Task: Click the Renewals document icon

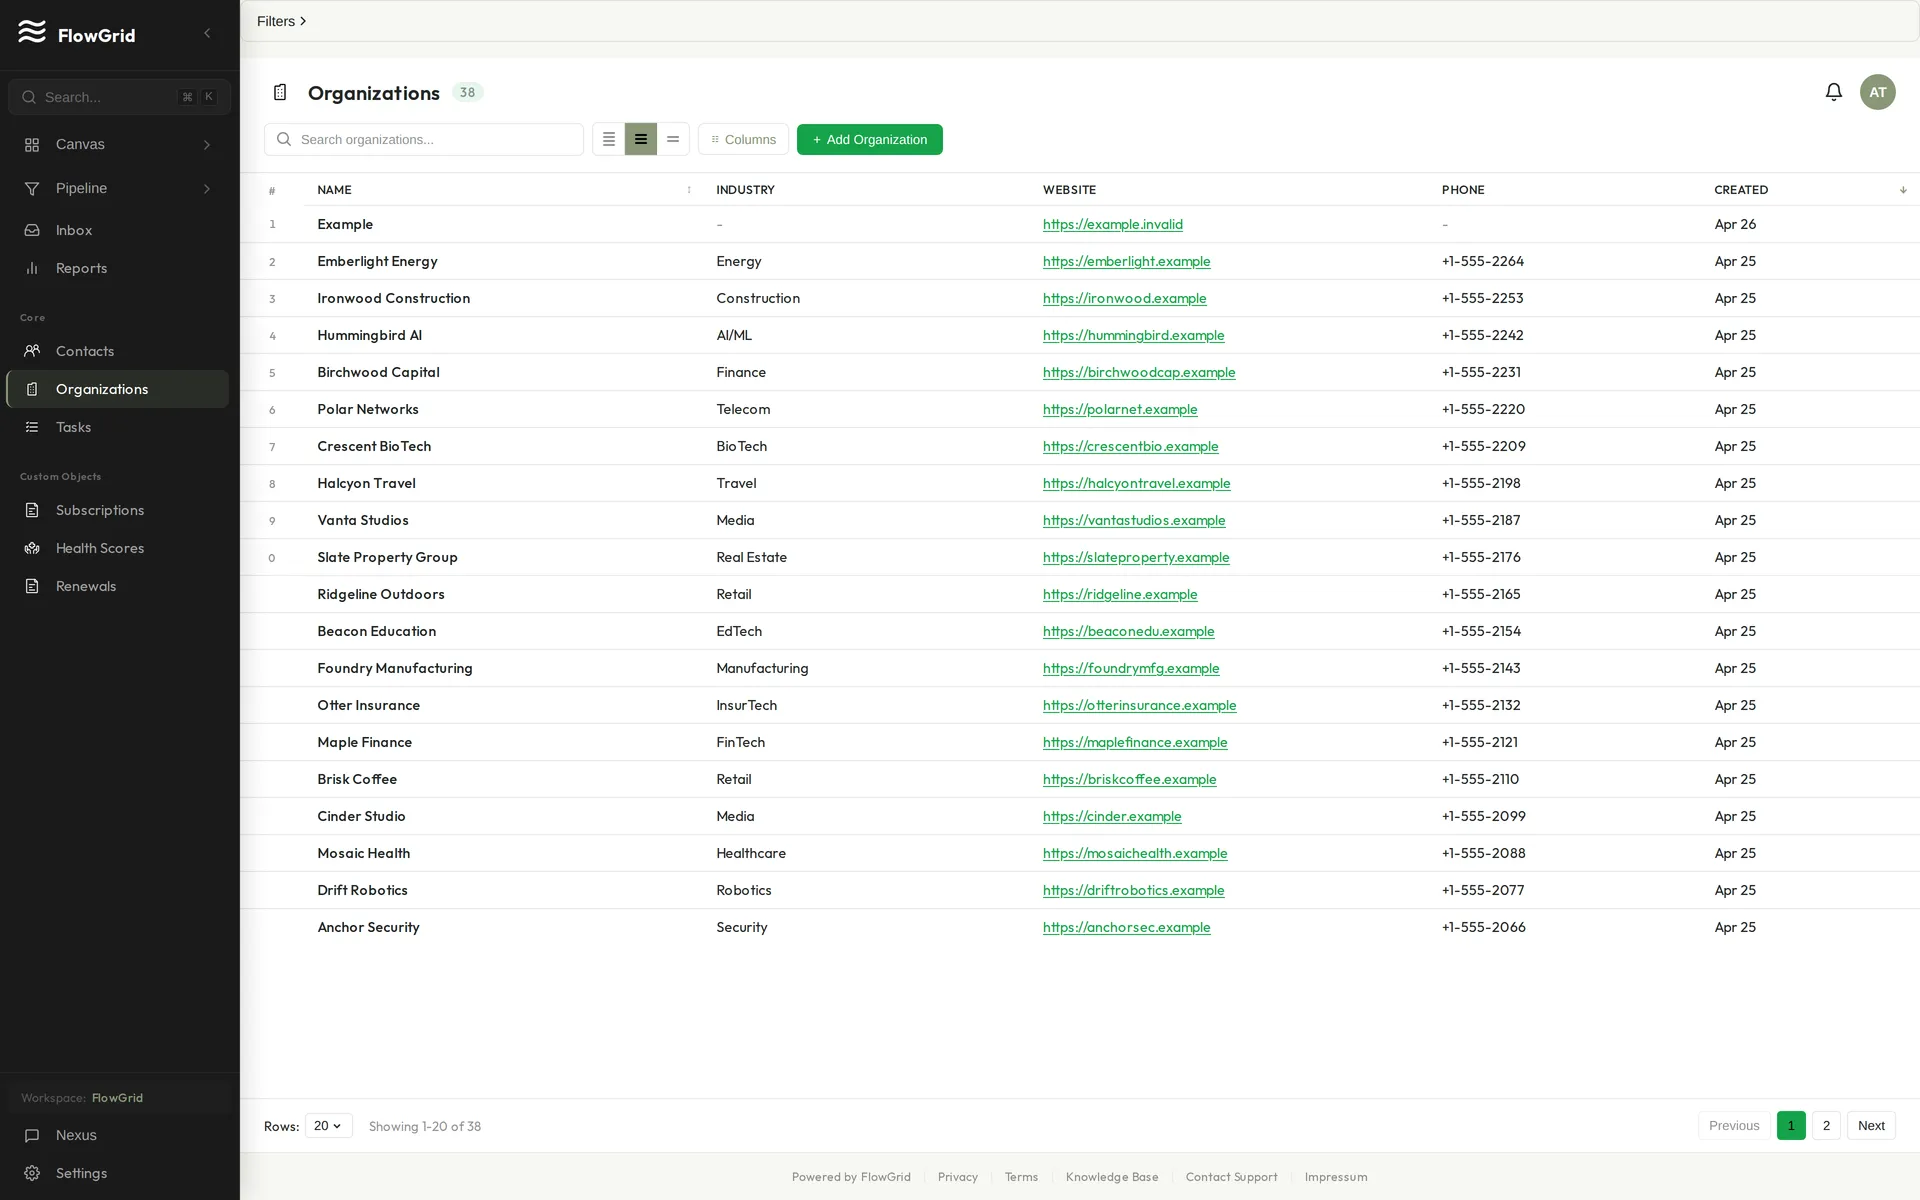Action: pos(32,586)
